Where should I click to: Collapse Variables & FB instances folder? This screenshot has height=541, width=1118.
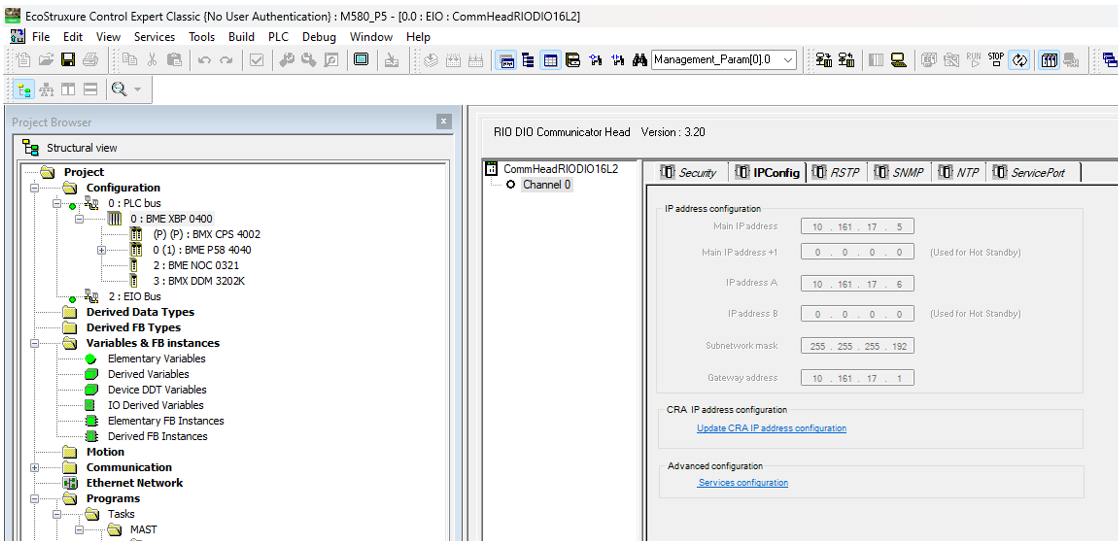pos(34,344)
